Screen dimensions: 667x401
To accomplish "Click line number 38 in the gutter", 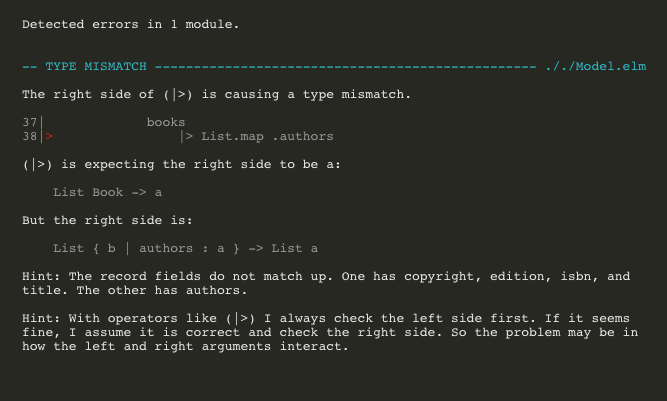I will point(30,136).
